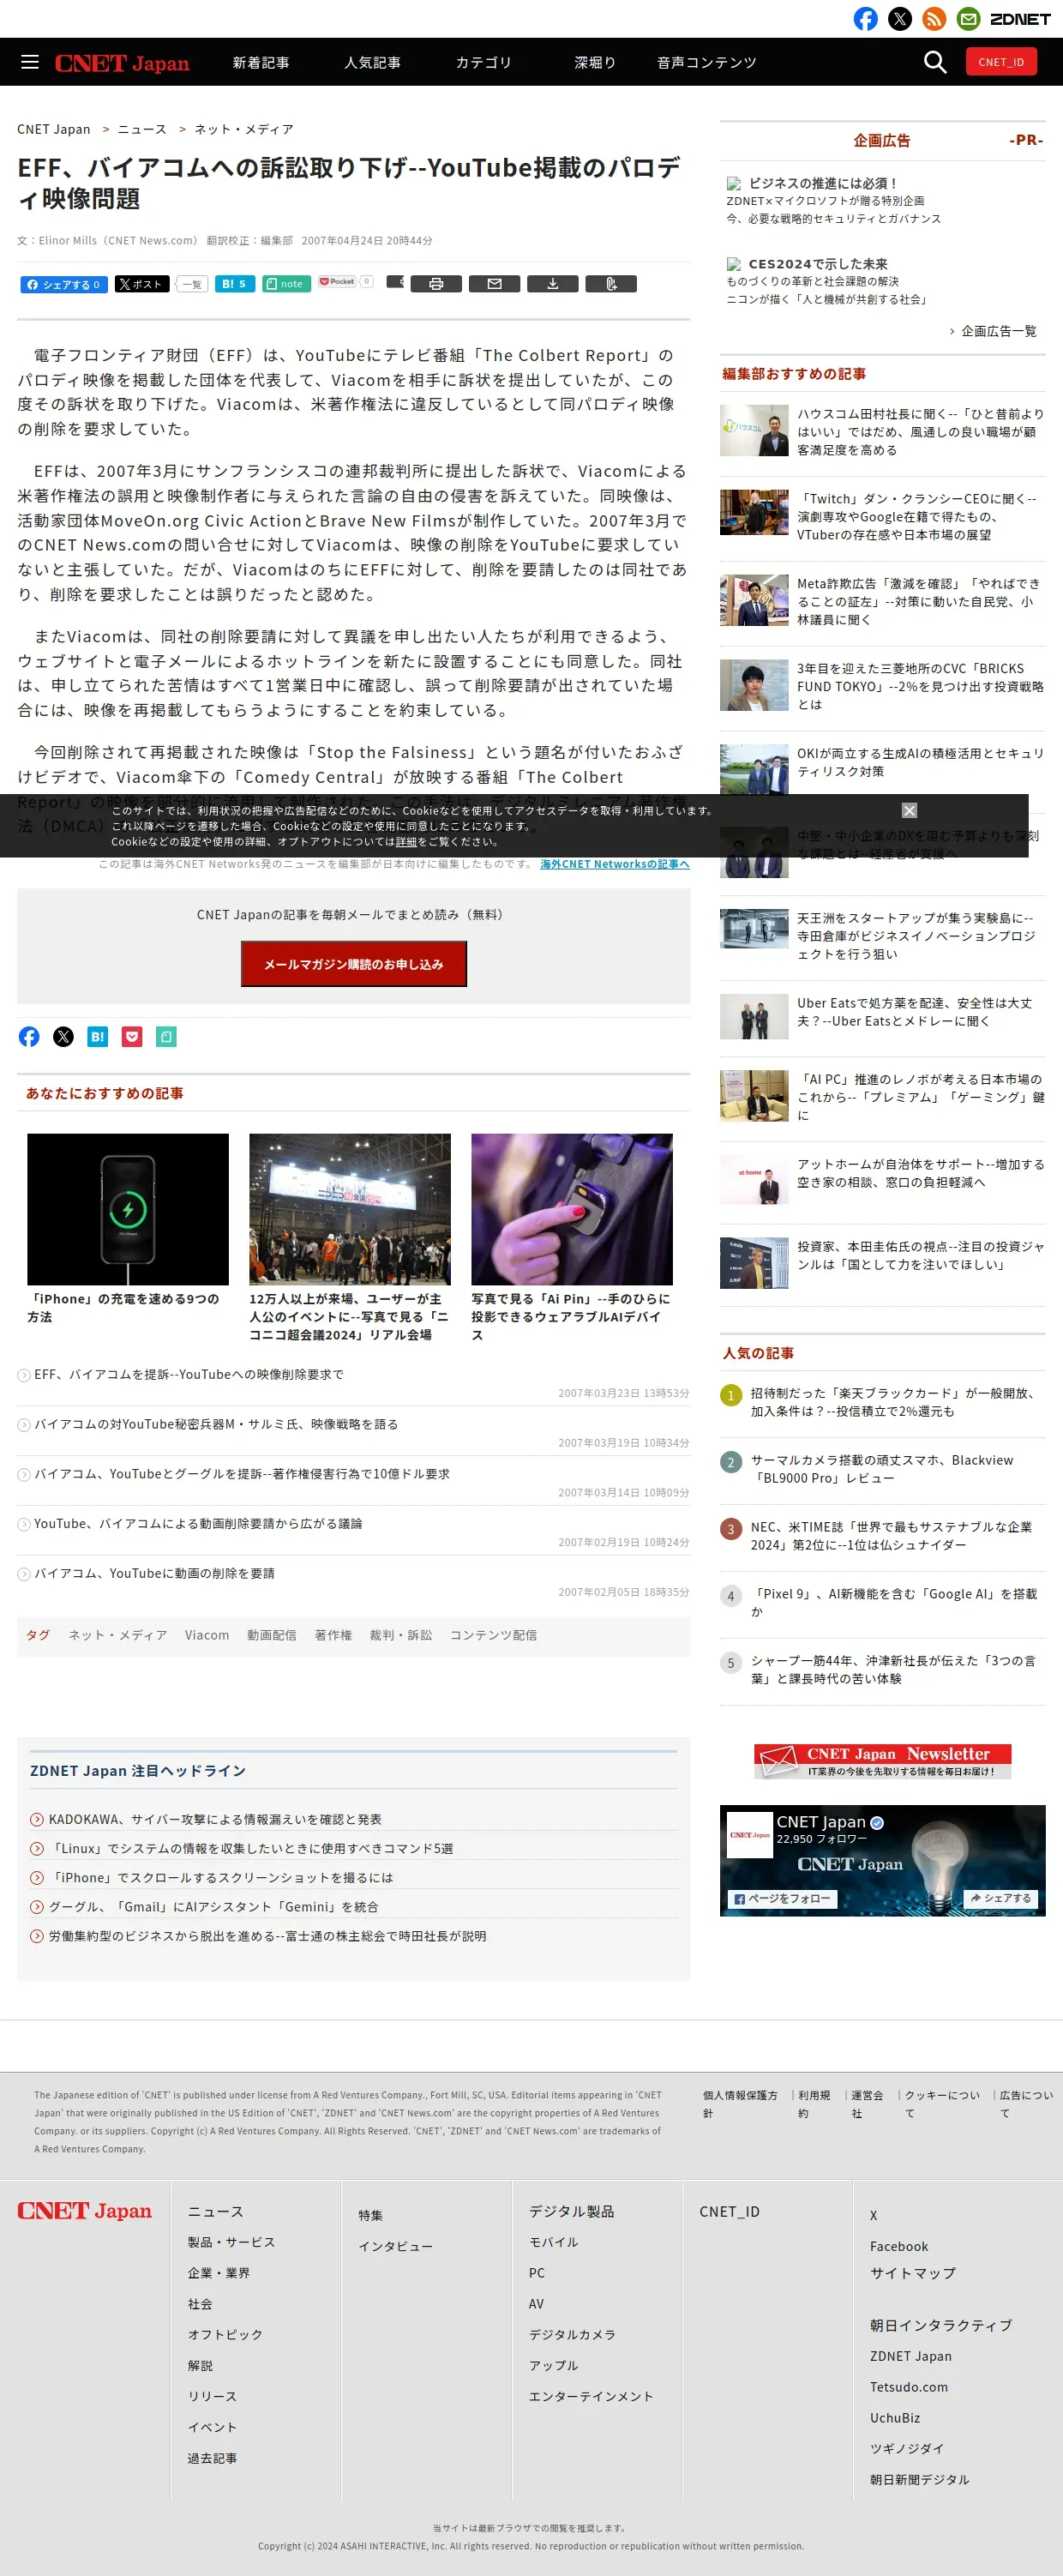Open the footer インタビュー link

pos(396,2246)
